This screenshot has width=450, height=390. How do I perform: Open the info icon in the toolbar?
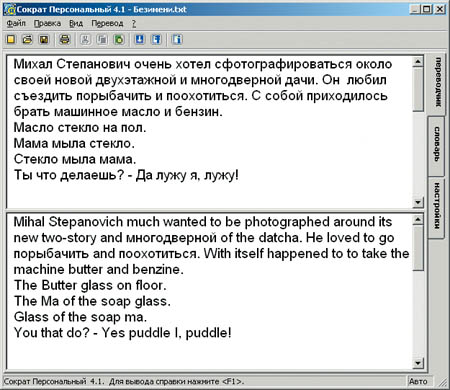(177, 40)
